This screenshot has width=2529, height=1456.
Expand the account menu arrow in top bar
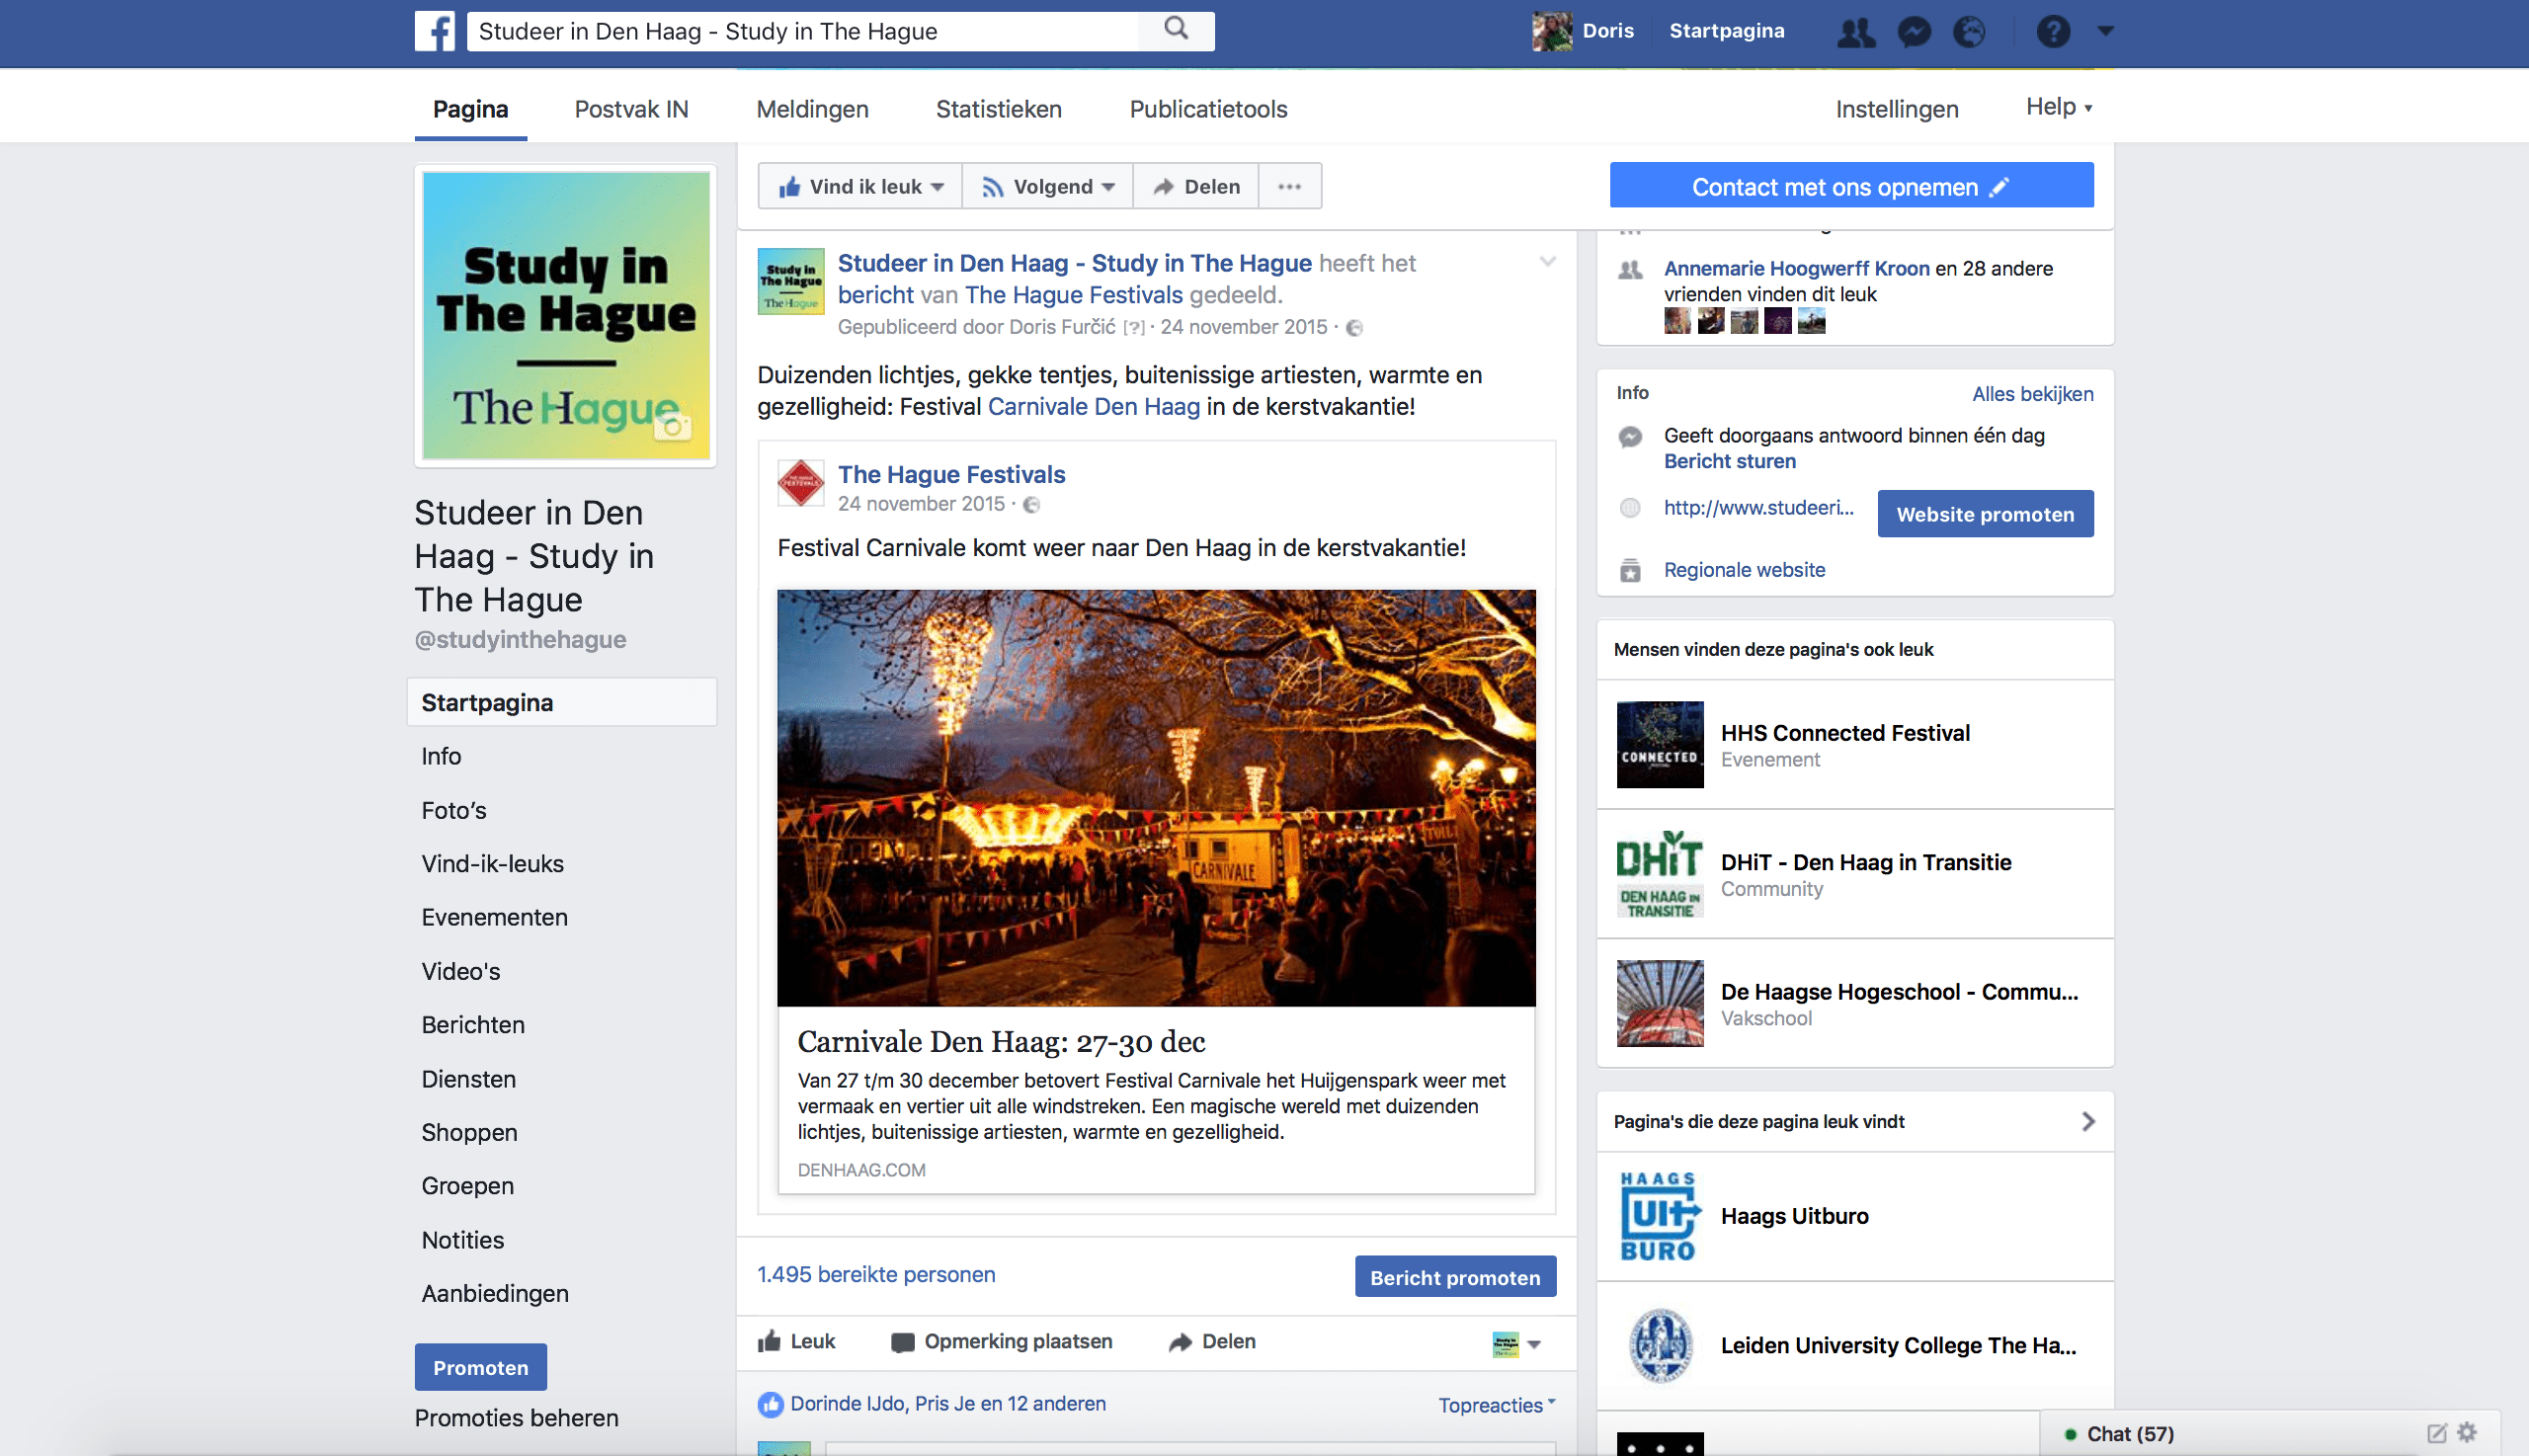2106,31
